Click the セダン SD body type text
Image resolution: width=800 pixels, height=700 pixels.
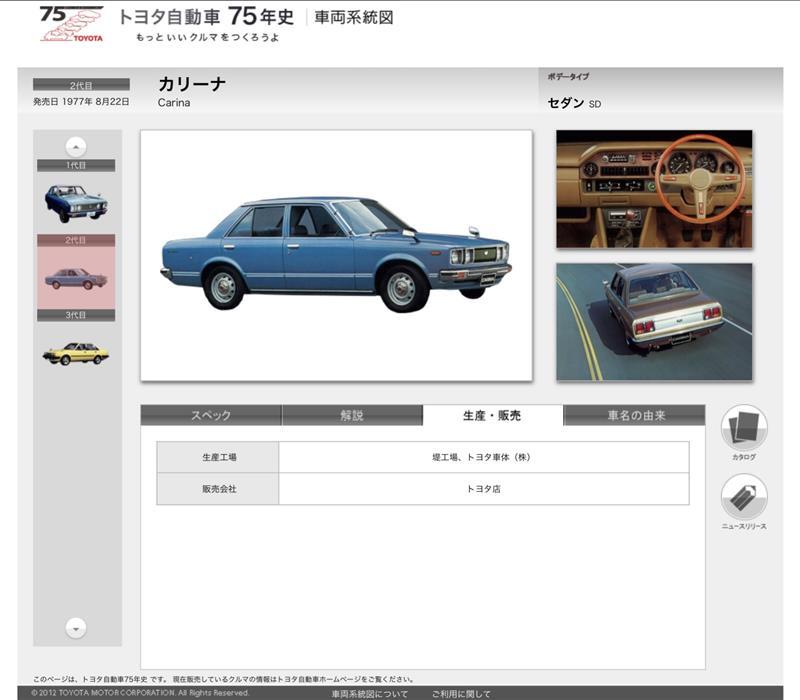(574, 103)
